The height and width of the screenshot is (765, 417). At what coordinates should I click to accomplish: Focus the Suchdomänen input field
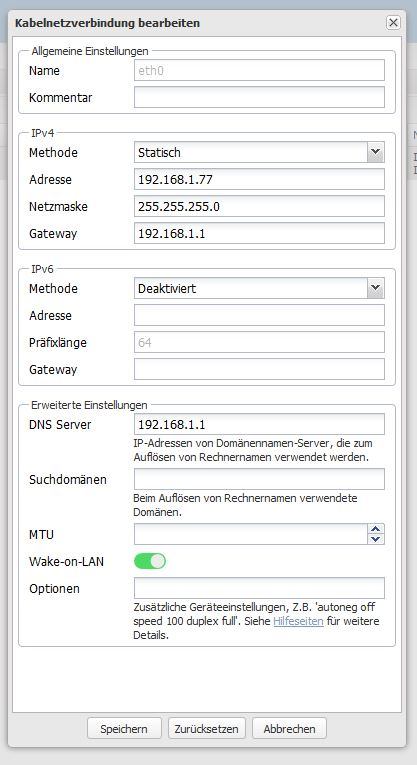point(259,479)
